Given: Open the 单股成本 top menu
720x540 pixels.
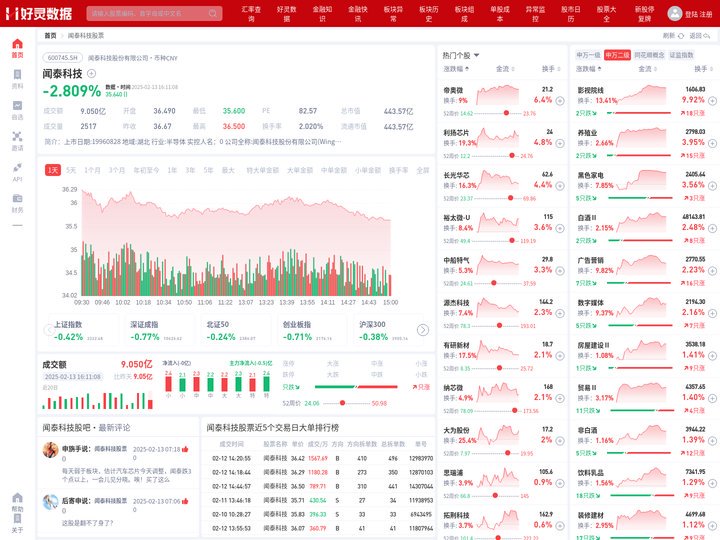Looking at the screenshot, I should click(x=500, y=14).
